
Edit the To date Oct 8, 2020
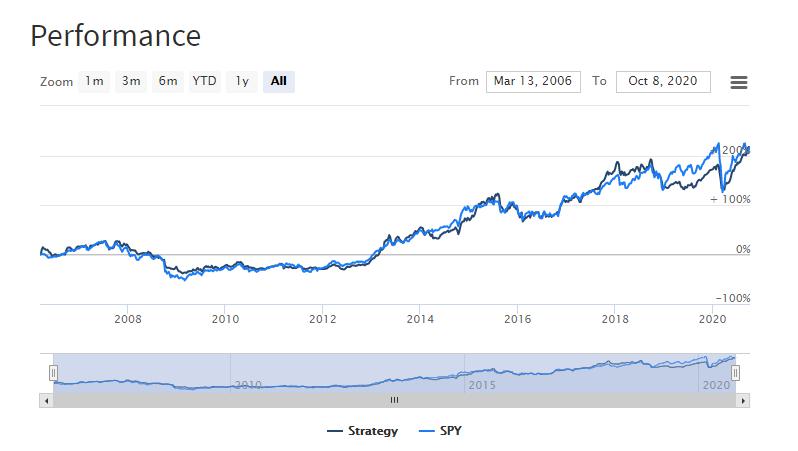coord(663,81)
